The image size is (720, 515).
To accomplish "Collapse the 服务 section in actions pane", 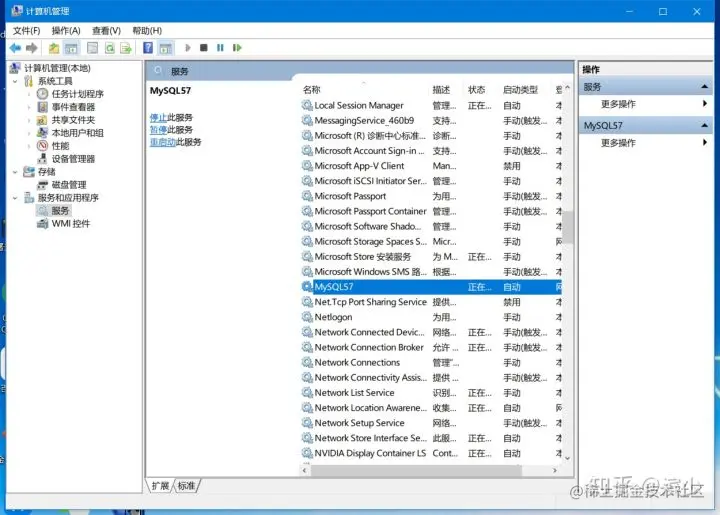I will [x=704, y=87].
